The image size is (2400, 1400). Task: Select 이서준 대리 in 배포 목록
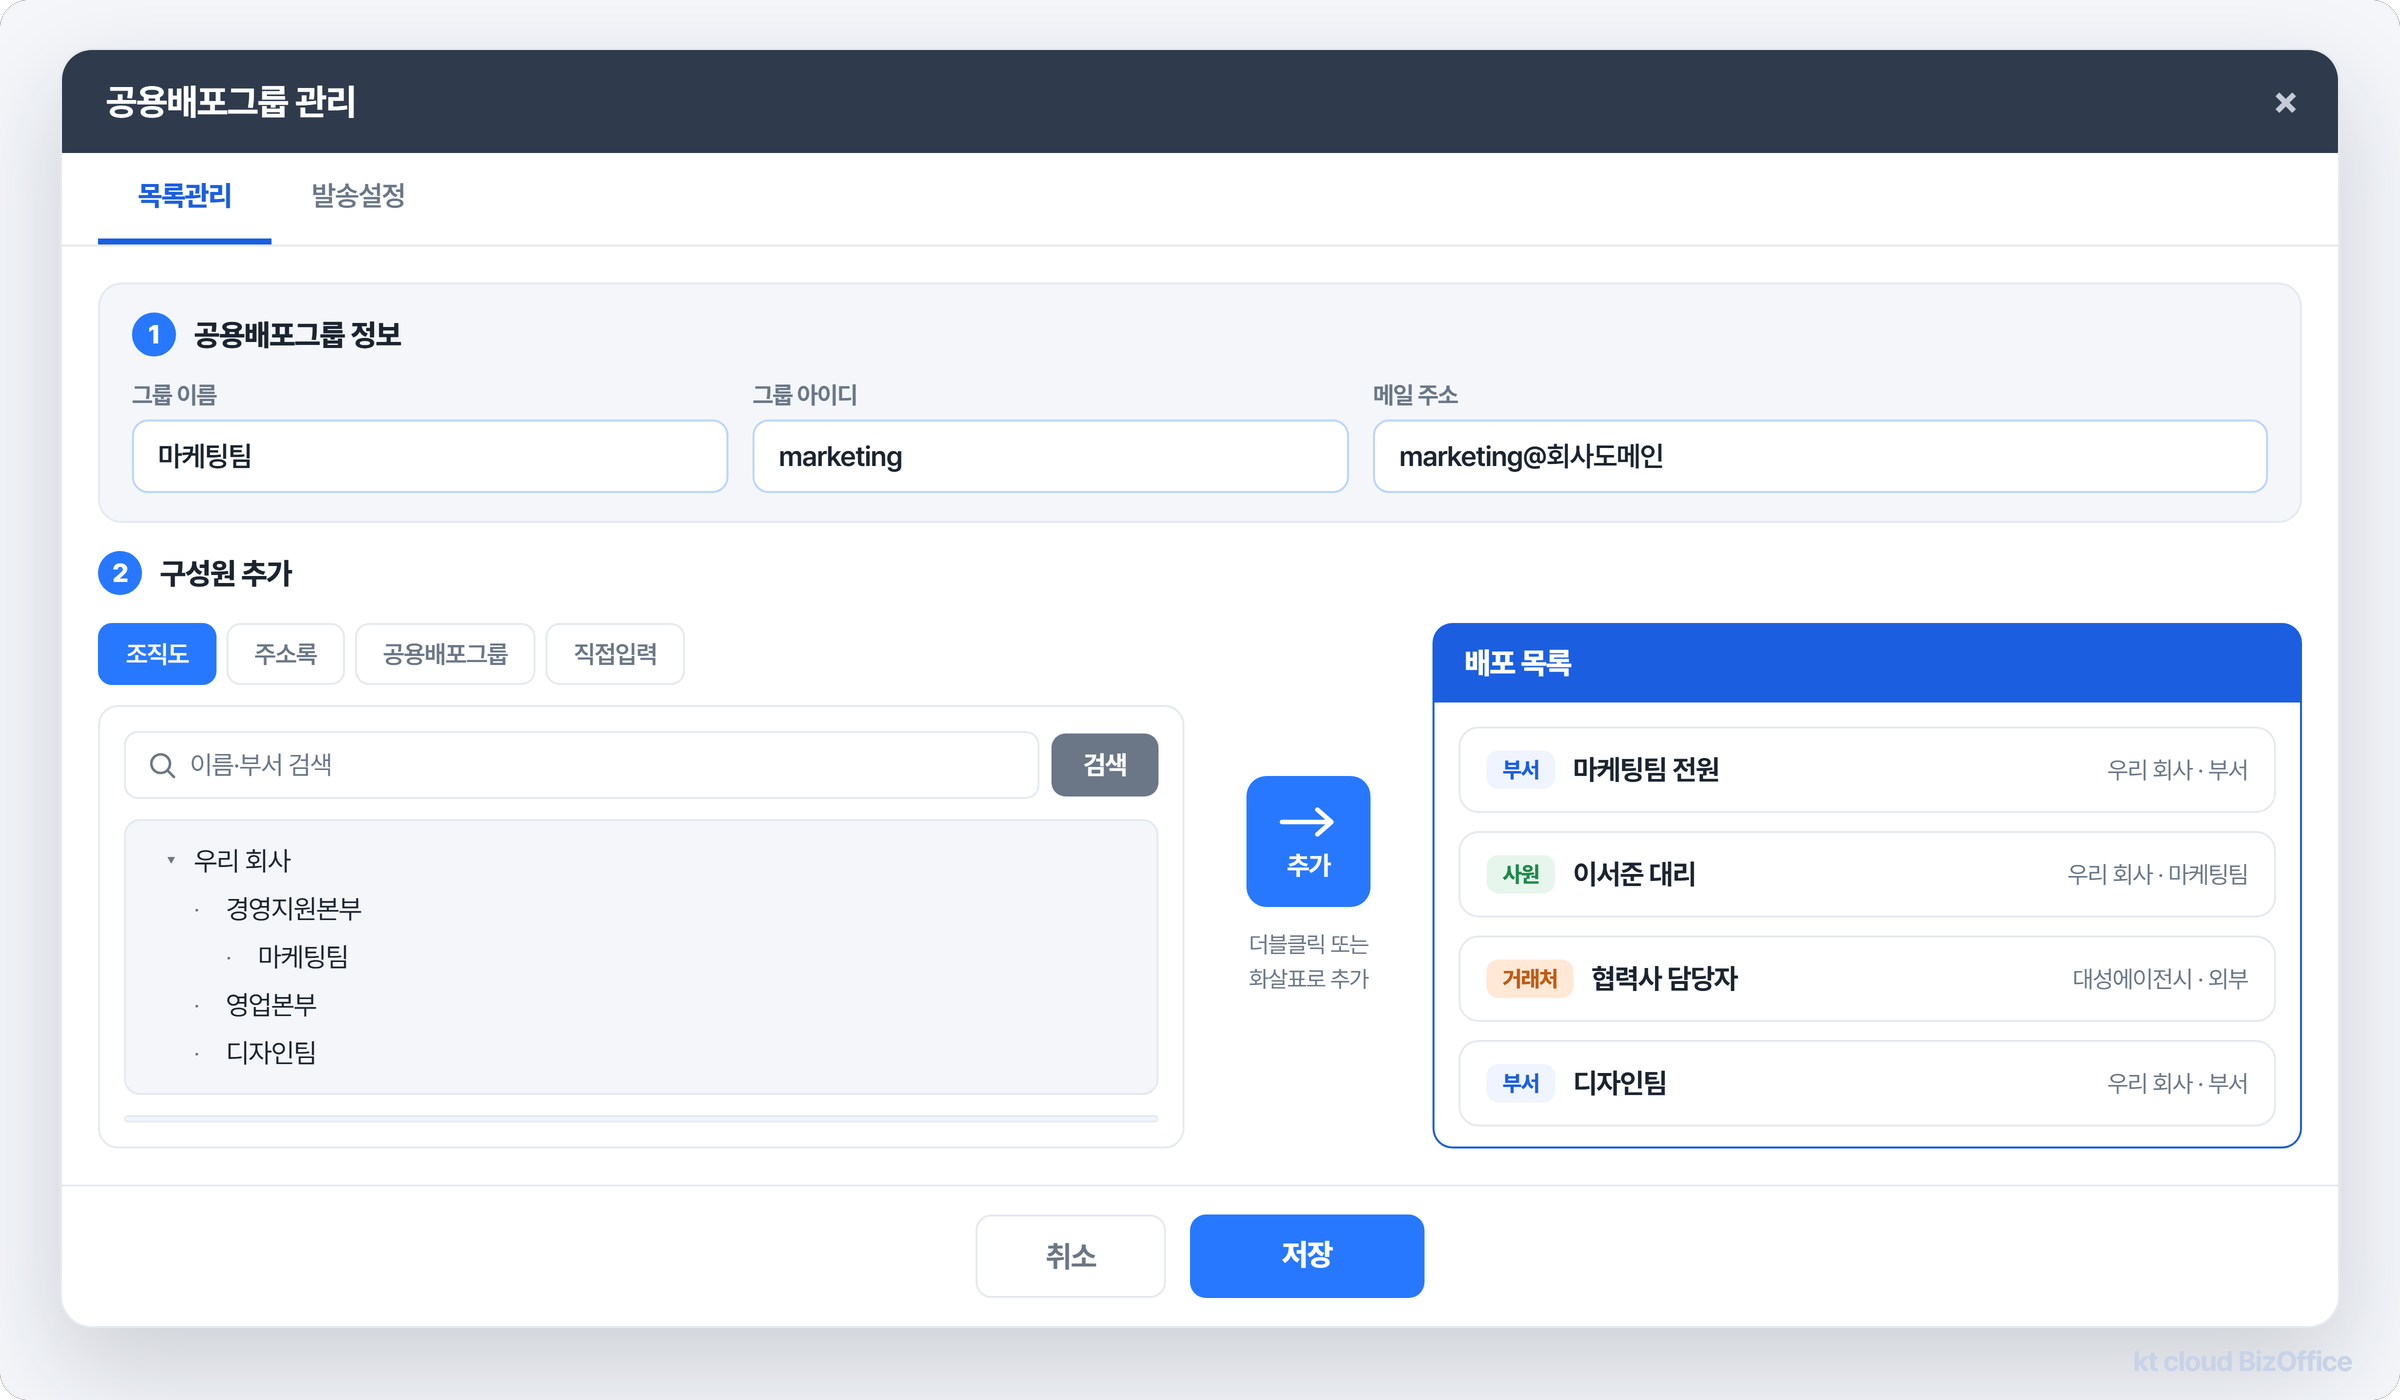[1866, 874]
